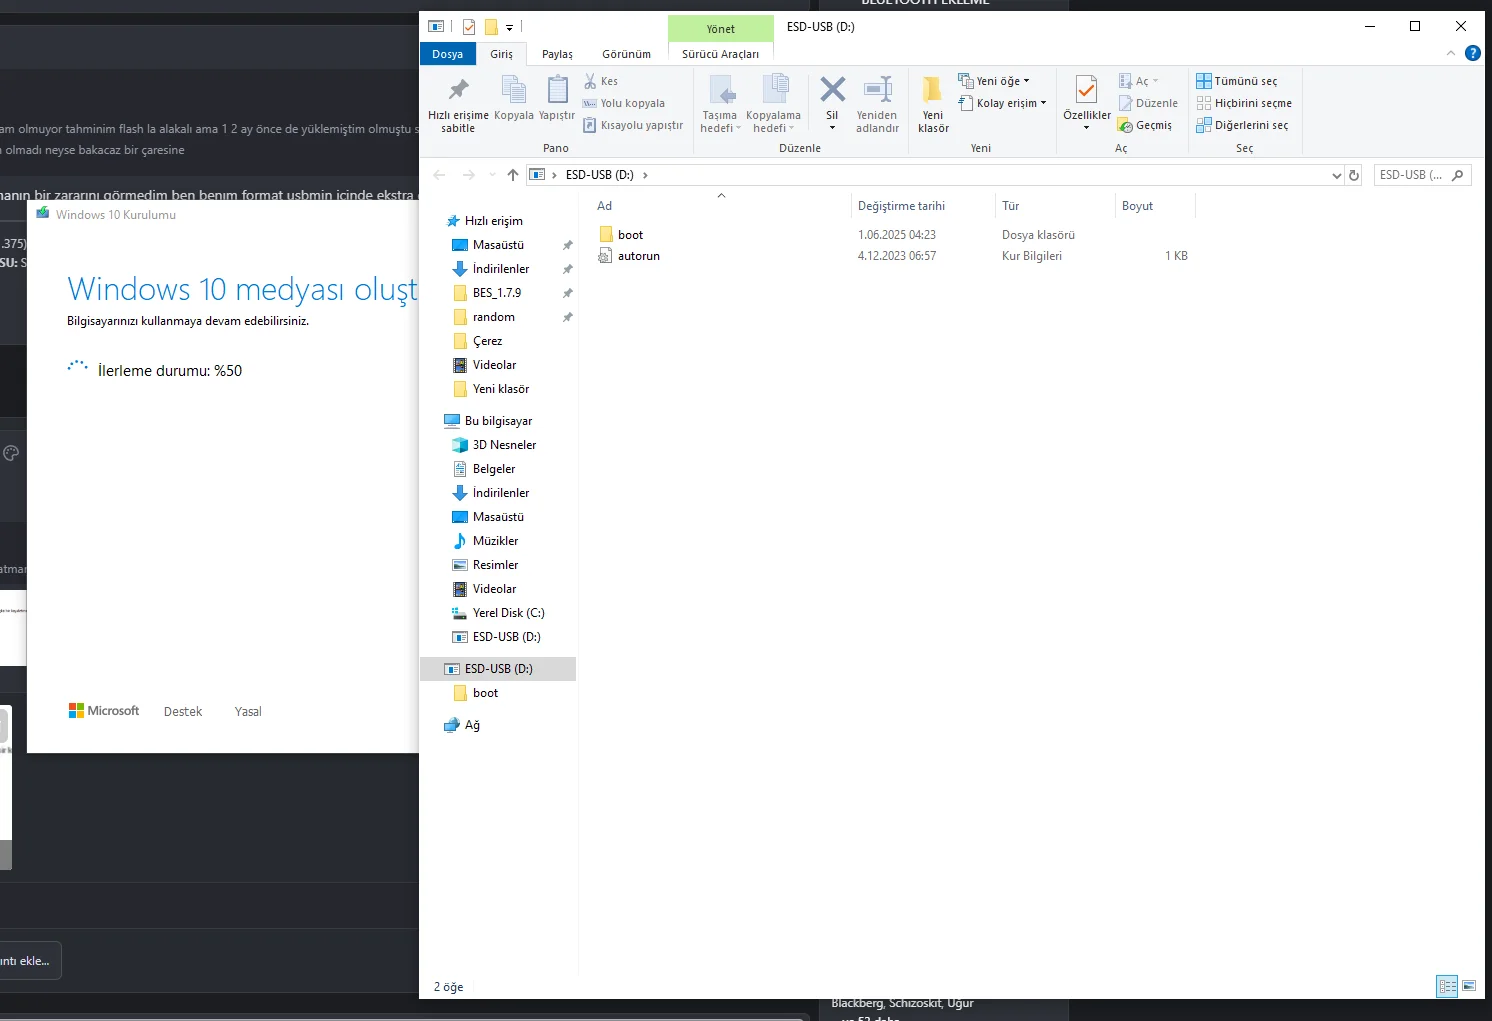Open the Yeni öğe dropdown

(994, 81)
